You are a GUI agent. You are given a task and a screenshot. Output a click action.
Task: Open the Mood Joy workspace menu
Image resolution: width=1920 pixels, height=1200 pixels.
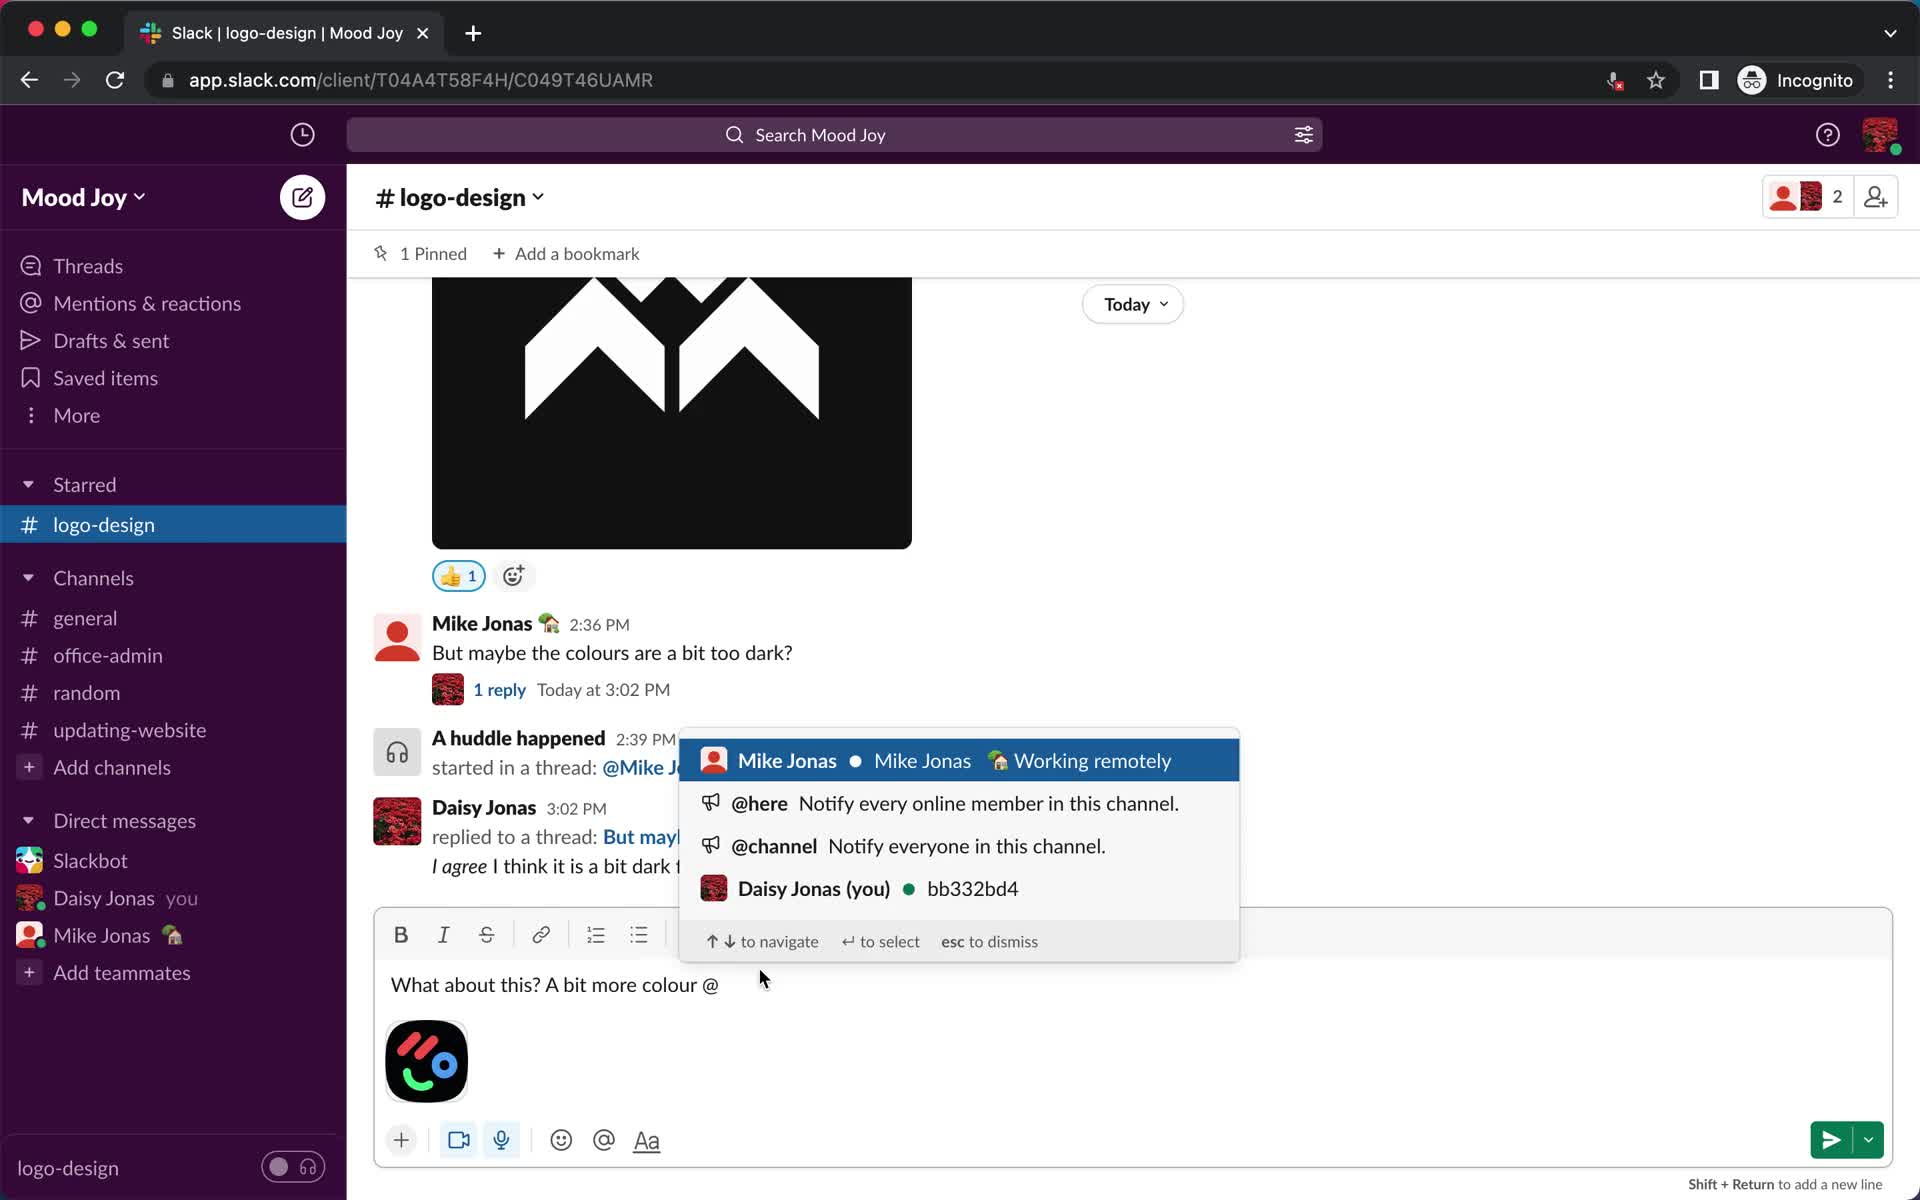84,198
